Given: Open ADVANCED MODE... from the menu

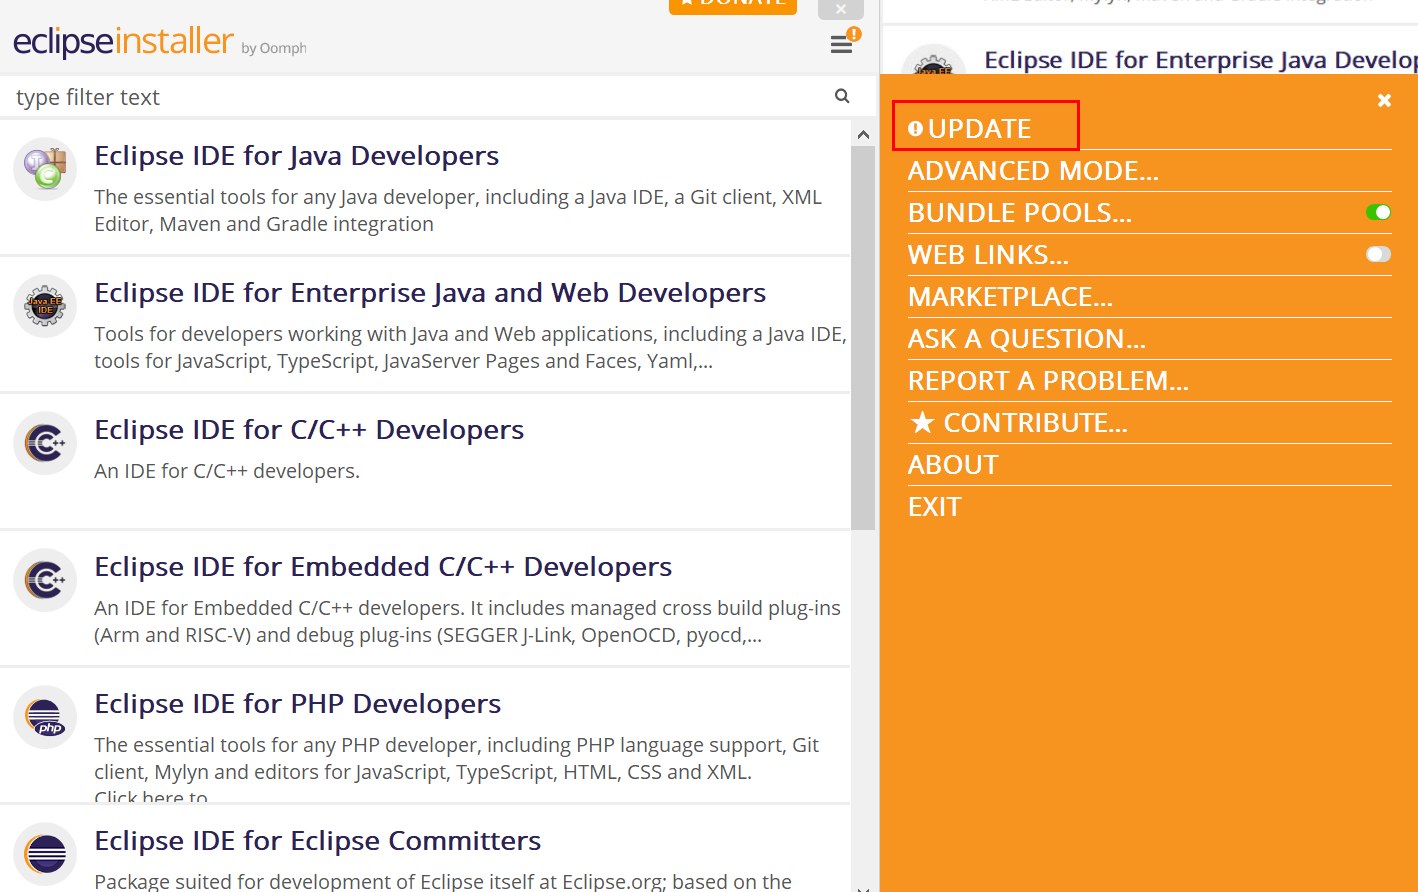Looking at the screenshot, I should (x=1033, y=171).
